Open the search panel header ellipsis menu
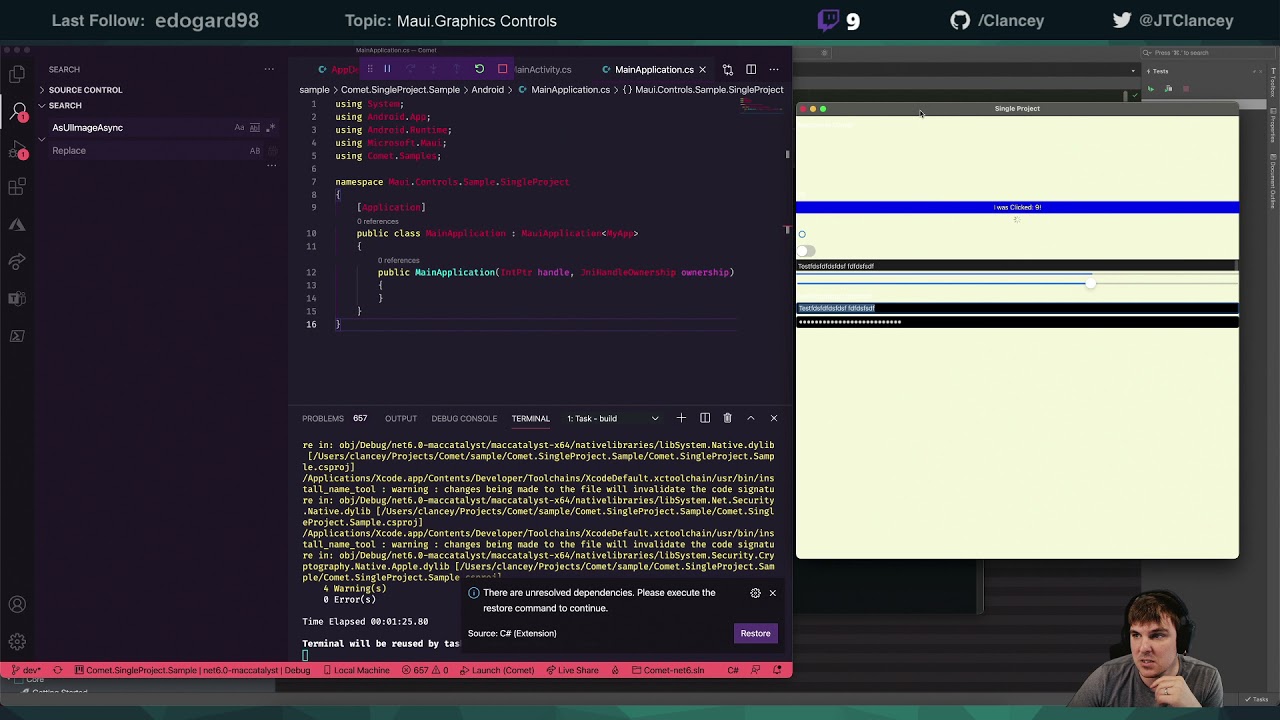The height and width of the screenshot is (720, 1280). (269, 69)
